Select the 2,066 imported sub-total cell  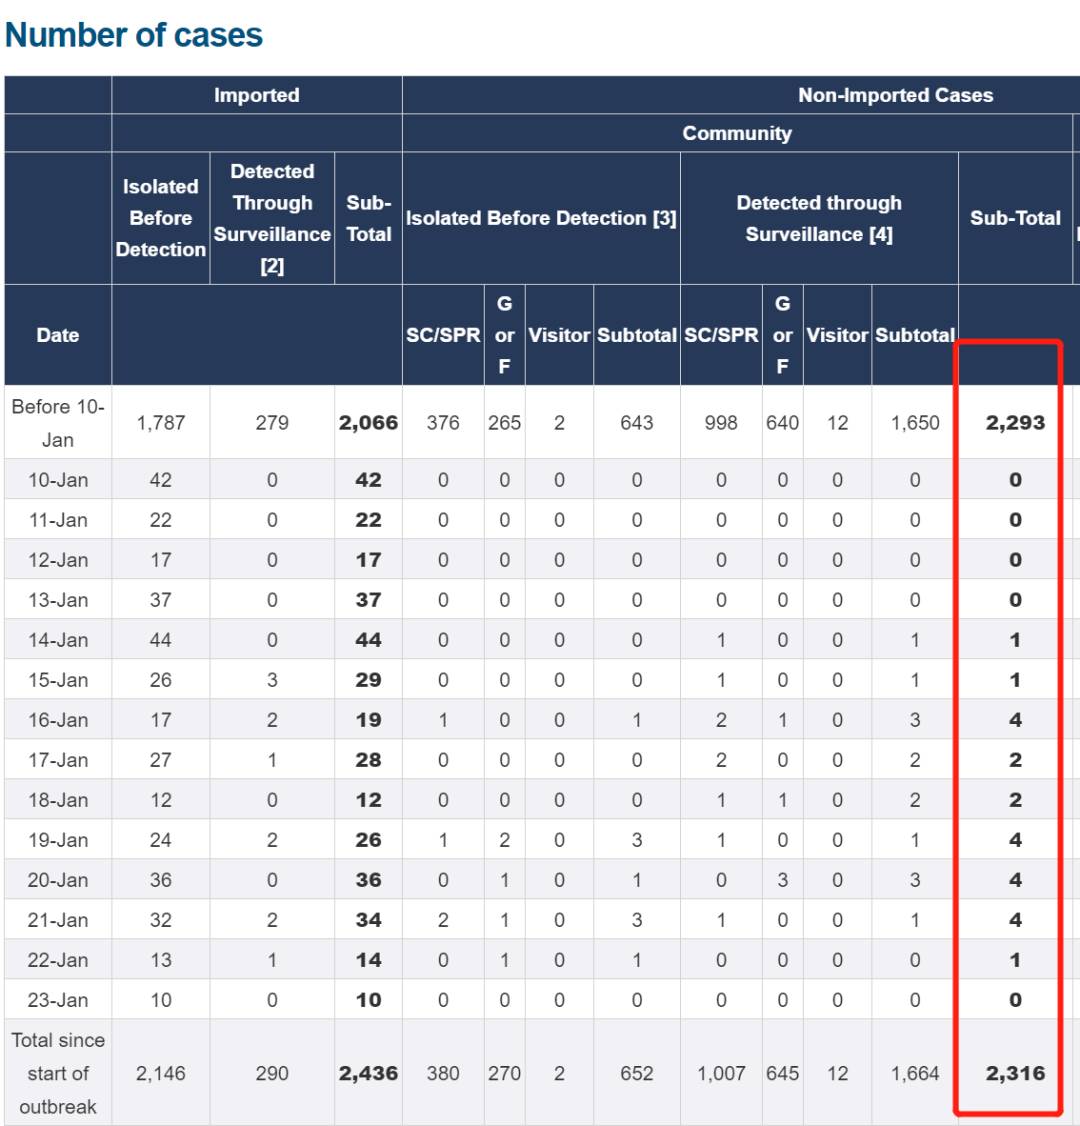click(x=368, y=423)
